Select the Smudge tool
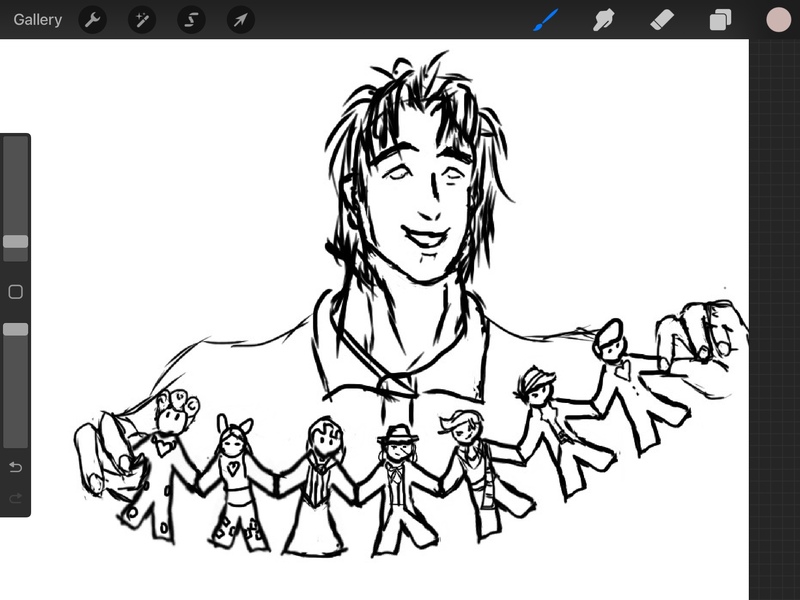Screen dimensions: 800x600 (x=603, y=20)
